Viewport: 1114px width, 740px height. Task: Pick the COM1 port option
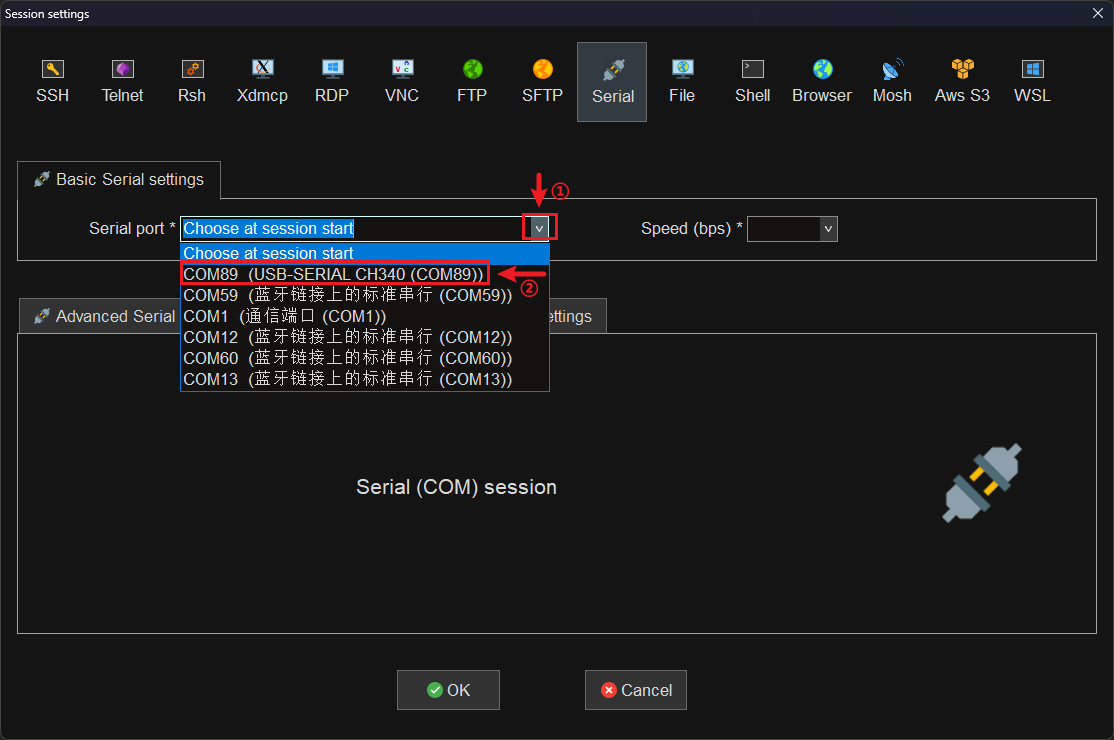point(285,316)
